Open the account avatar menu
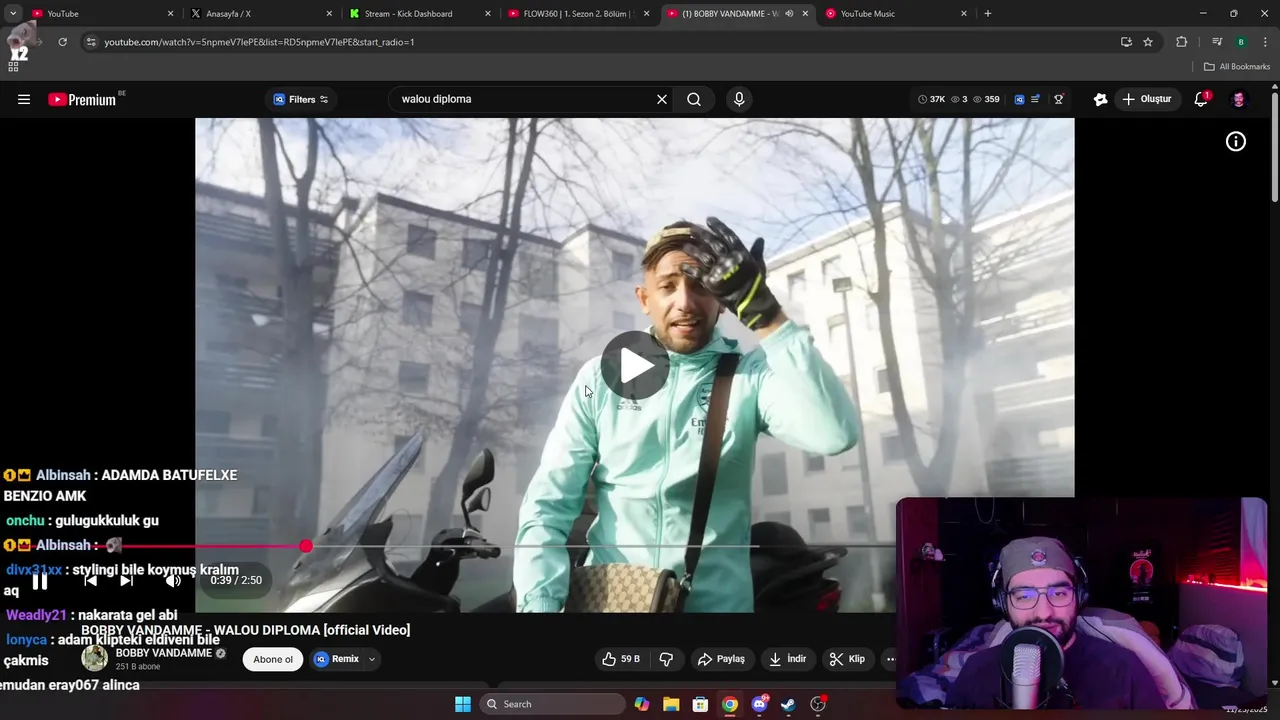 1239,99
